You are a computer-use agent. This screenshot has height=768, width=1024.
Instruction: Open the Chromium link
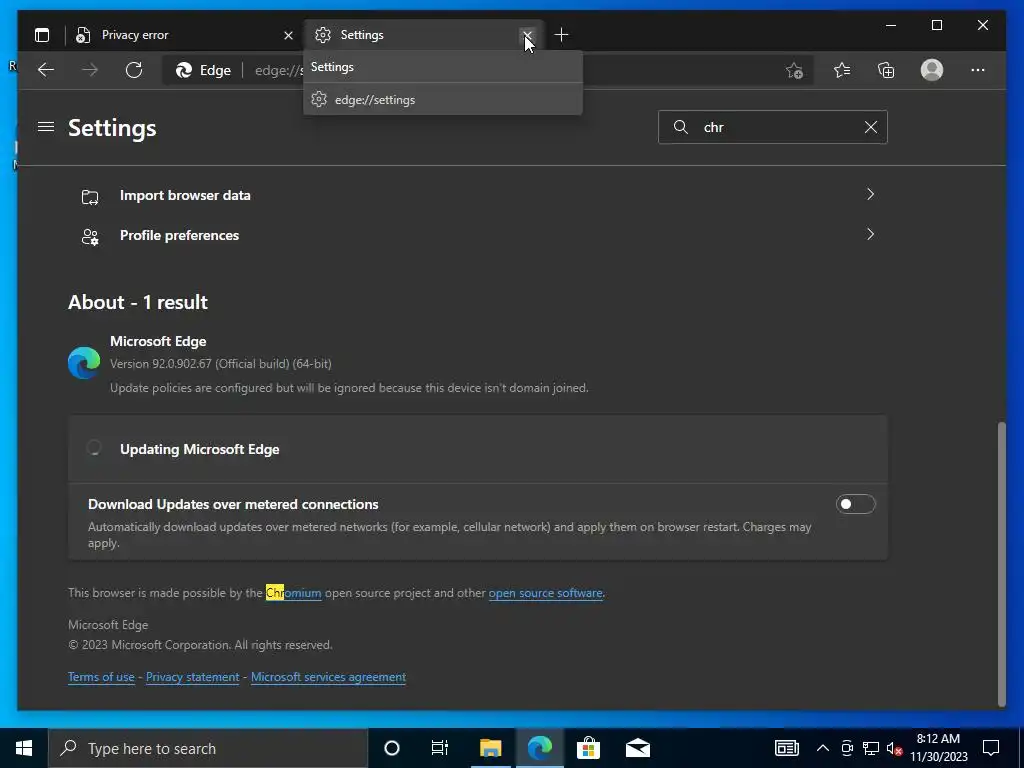tap(293, 593)
